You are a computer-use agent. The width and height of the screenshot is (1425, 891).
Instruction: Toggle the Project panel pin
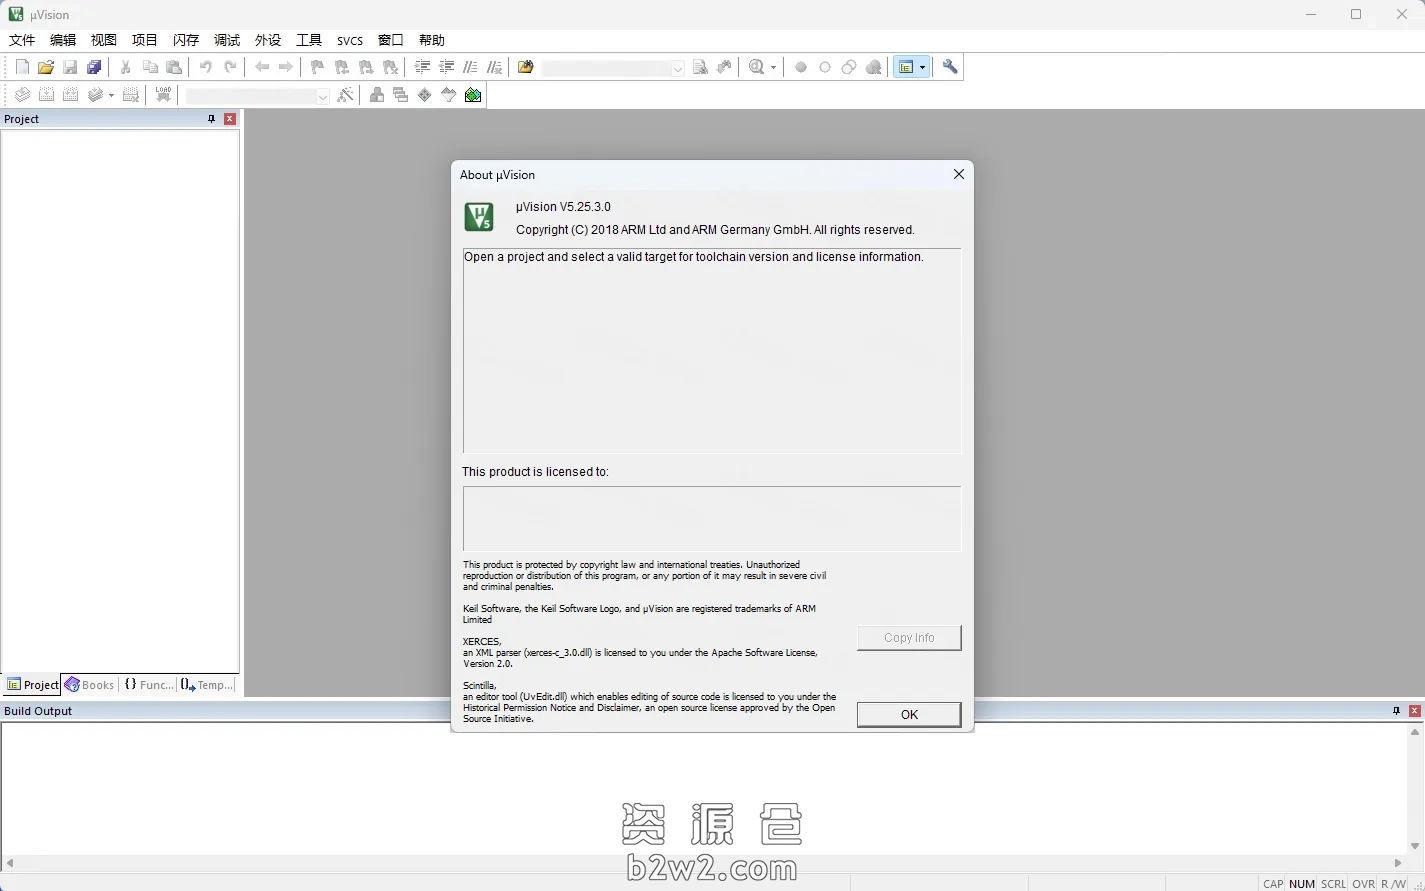(x=211, y=119)
